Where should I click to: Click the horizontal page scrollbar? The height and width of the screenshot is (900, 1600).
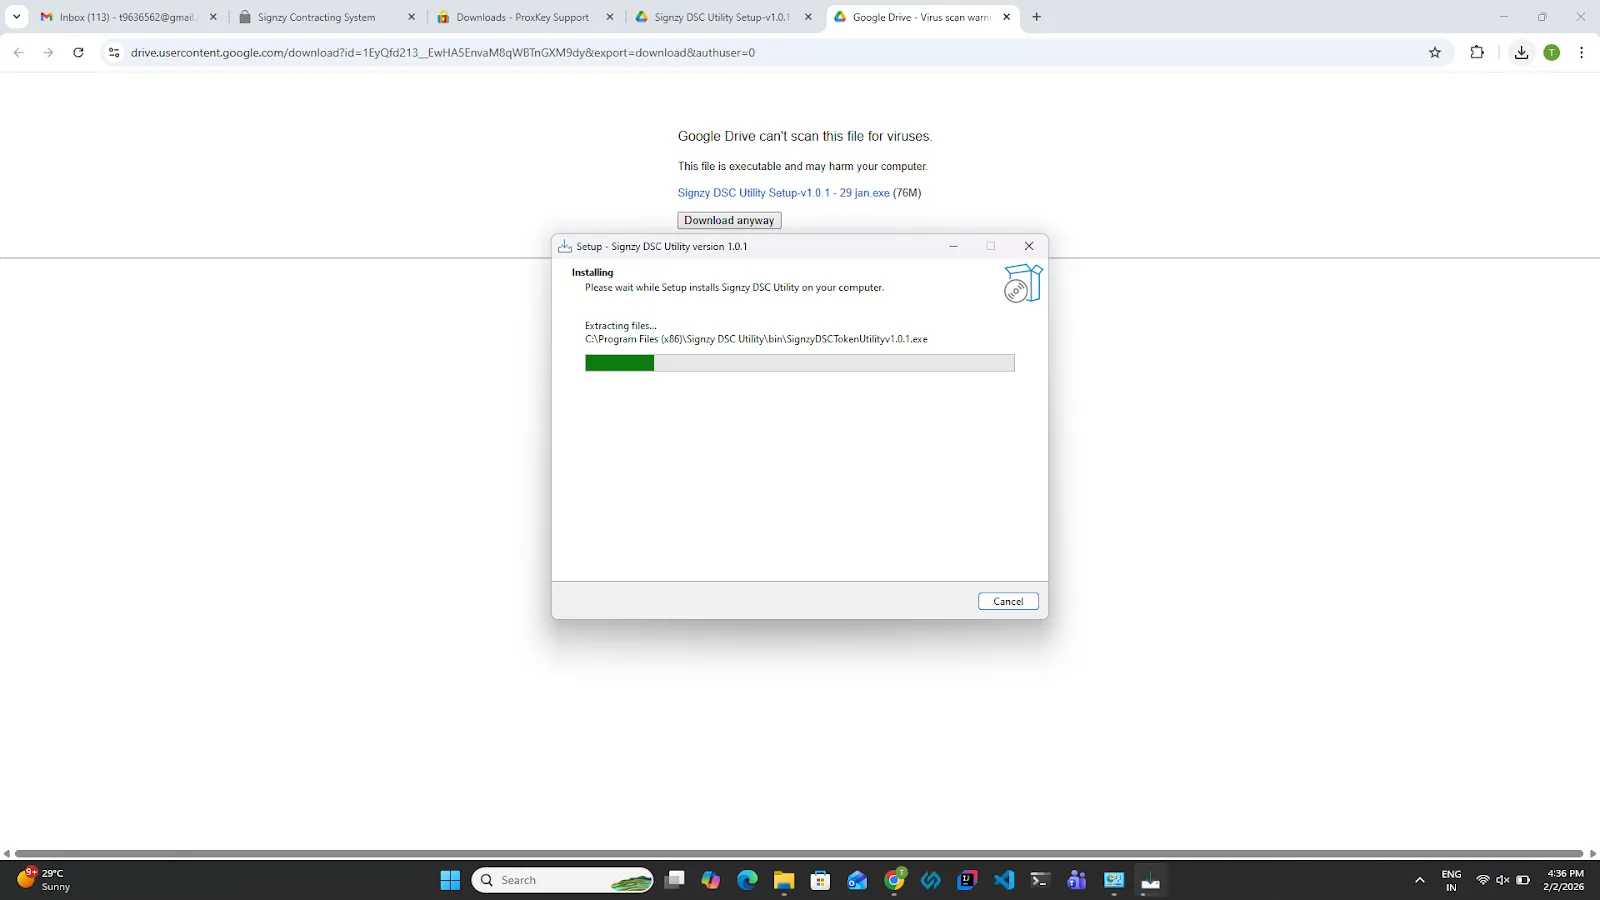point(799,853)
